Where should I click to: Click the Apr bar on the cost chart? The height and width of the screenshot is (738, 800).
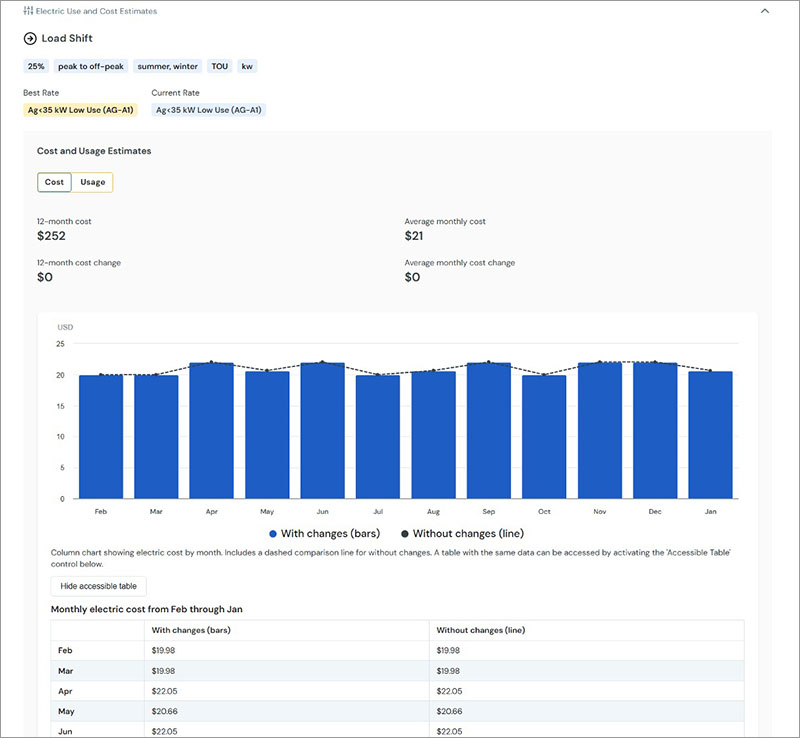211,430
